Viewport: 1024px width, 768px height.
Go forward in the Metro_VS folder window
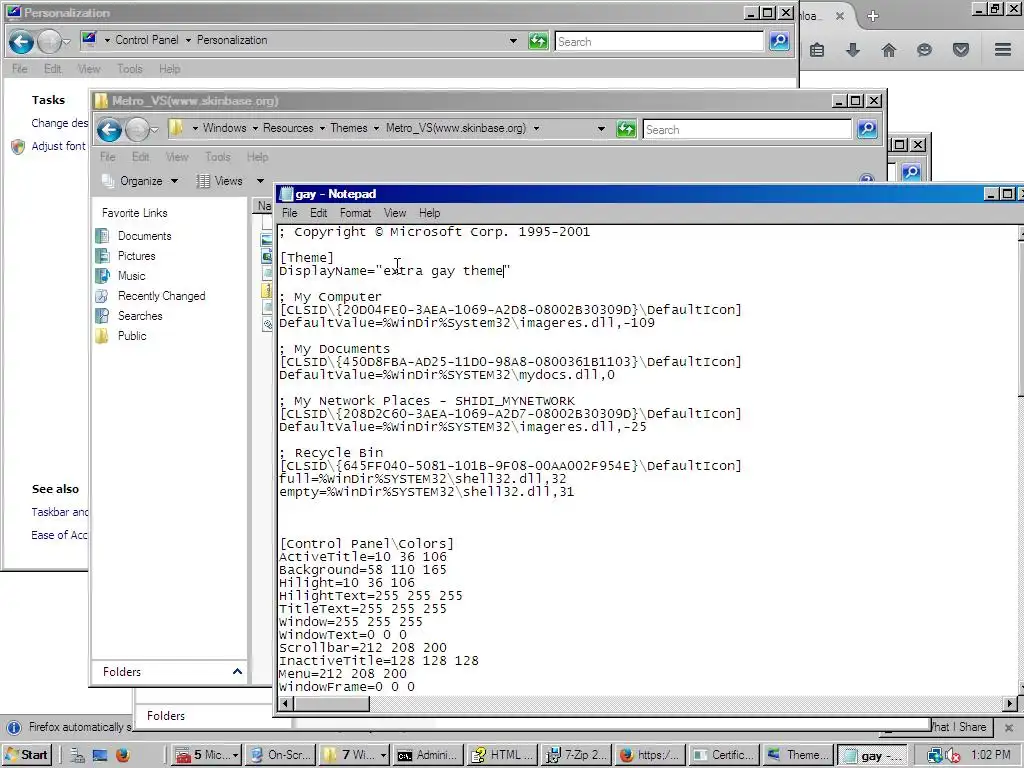(x=137, y=130)
